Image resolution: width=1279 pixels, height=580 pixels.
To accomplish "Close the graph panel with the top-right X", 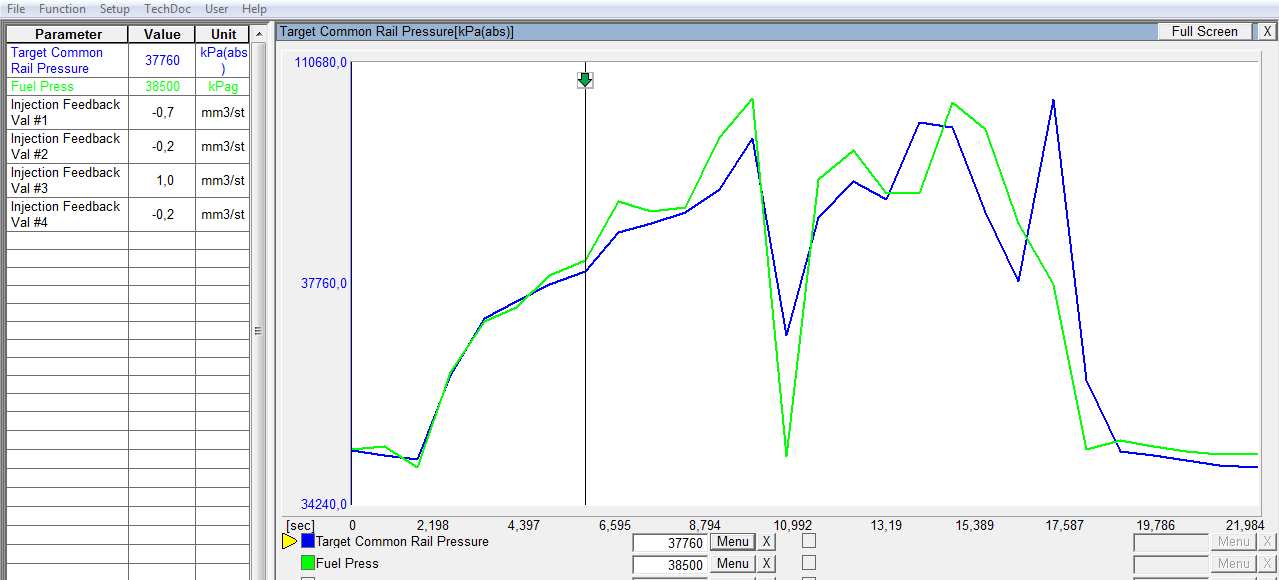I will [x=1267, y=31].
